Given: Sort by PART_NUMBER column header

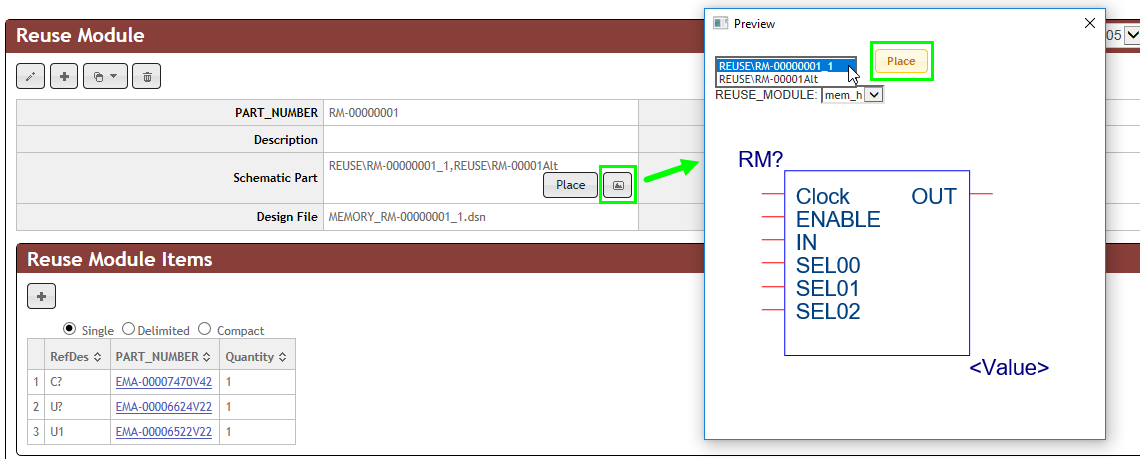Looking at the screenshot, I should 164,357.
